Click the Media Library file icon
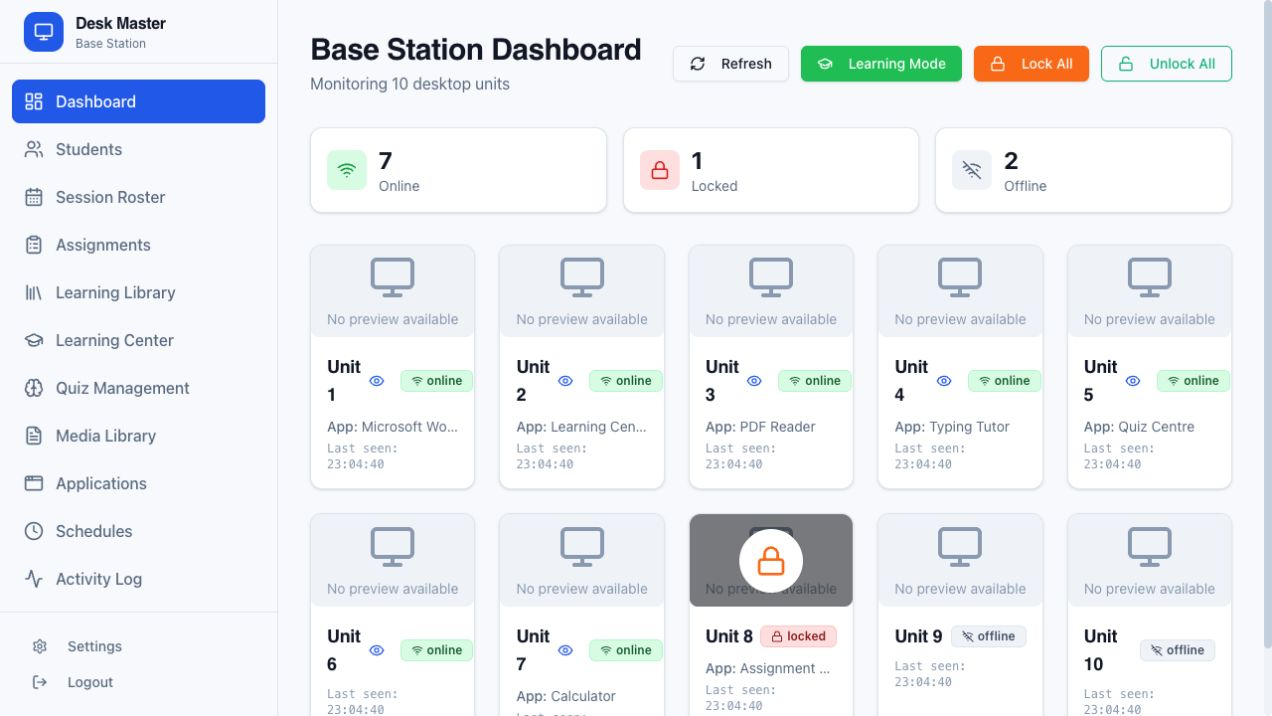Screen dimensions: 1272x716 pyautogui.click(x=34, y=436)
